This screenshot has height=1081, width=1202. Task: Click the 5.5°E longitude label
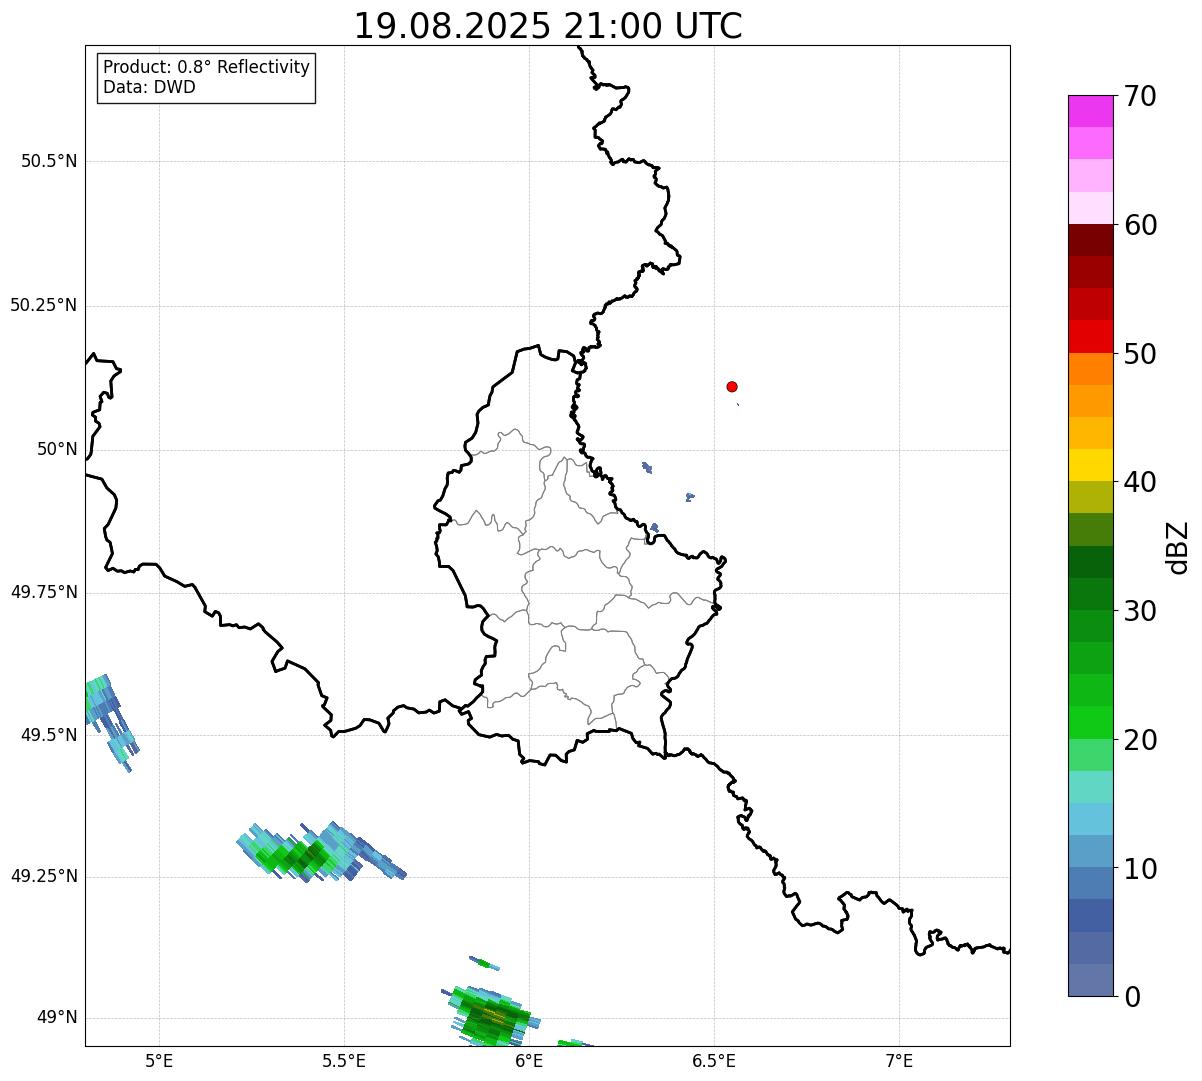[344, 1061]
